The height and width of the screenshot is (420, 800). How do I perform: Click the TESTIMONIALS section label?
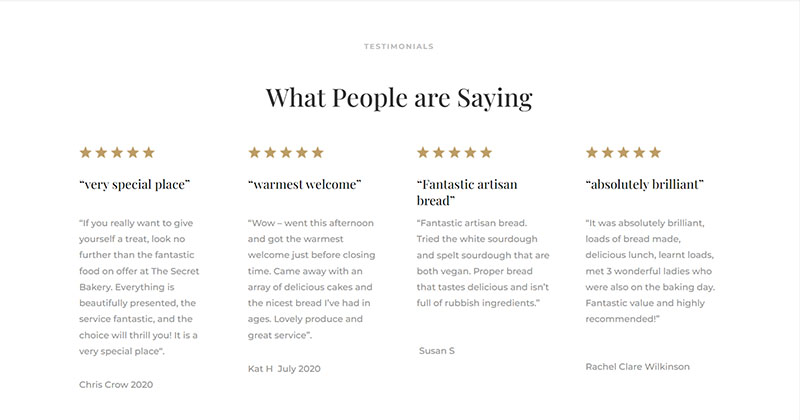coord(399,46)
